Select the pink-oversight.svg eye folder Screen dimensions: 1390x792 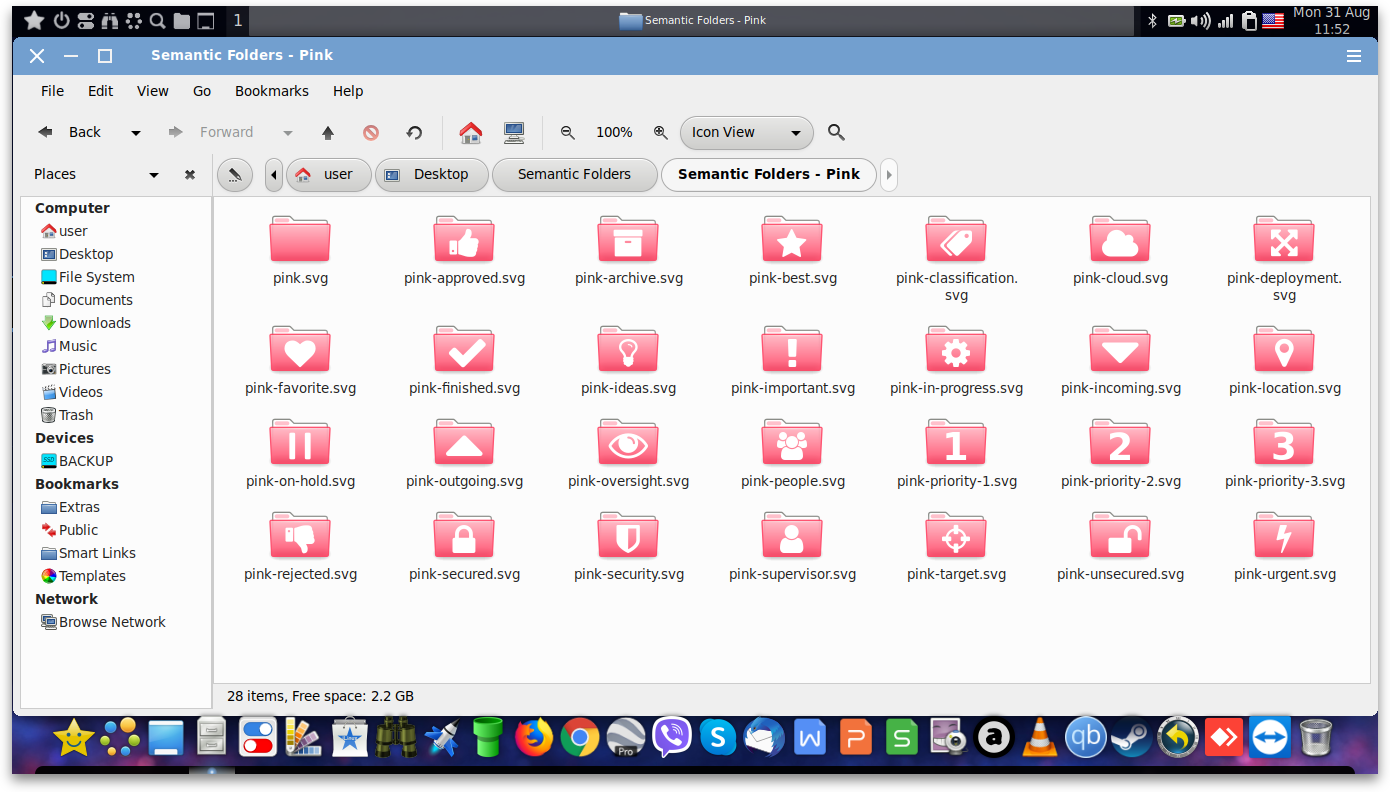click(628, 443)
